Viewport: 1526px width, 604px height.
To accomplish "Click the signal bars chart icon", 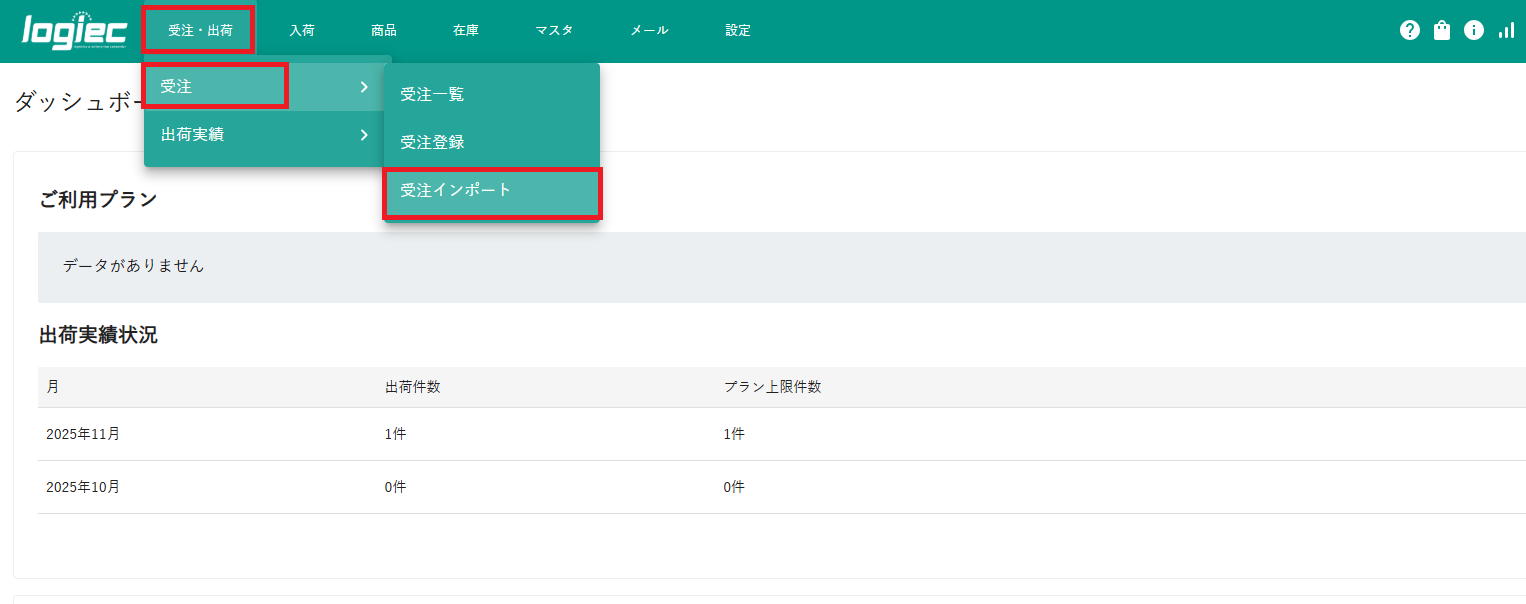I will coord(1506,30).
